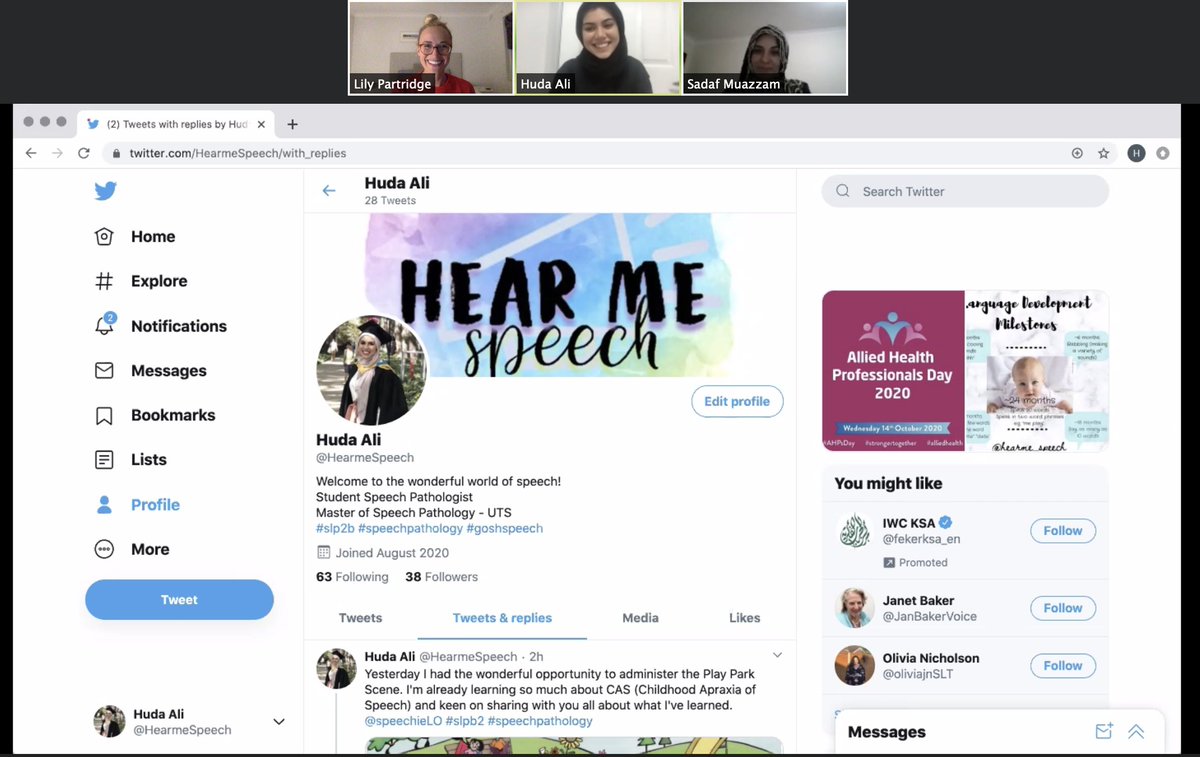This screenshot has height=757, width=1200.
Task: Click the Joined August 2020 text
Action: click(x=391, y=553)
